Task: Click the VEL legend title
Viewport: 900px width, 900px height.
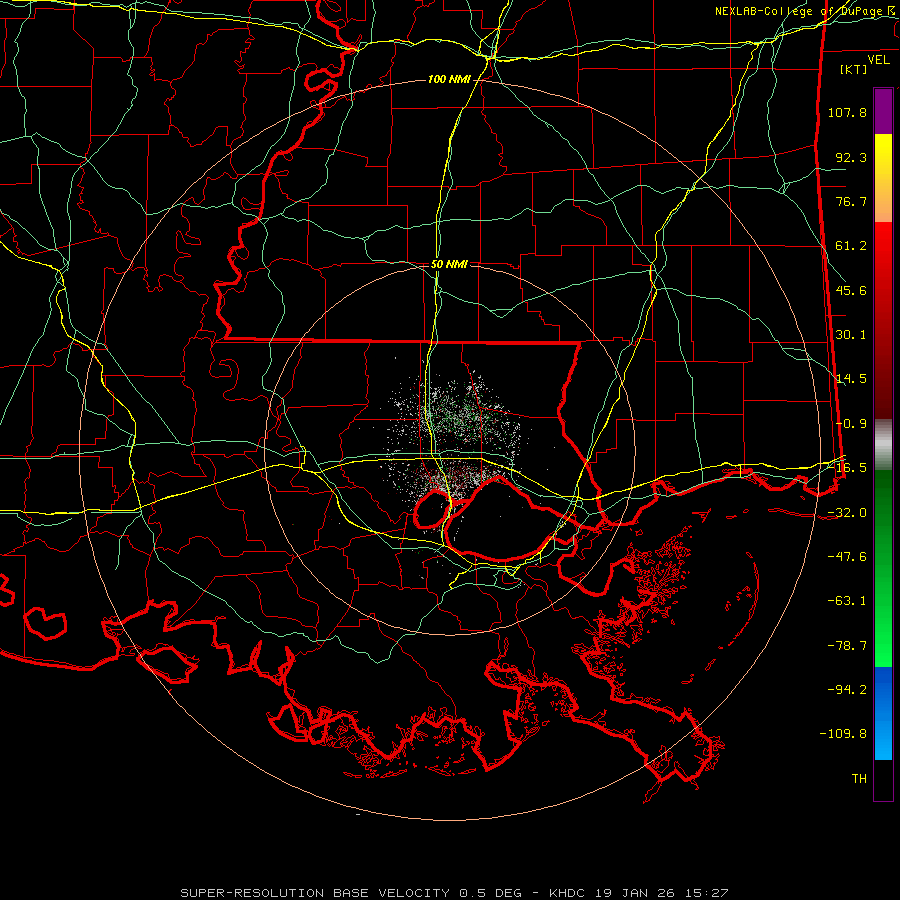Action: (x=878, y=60)
